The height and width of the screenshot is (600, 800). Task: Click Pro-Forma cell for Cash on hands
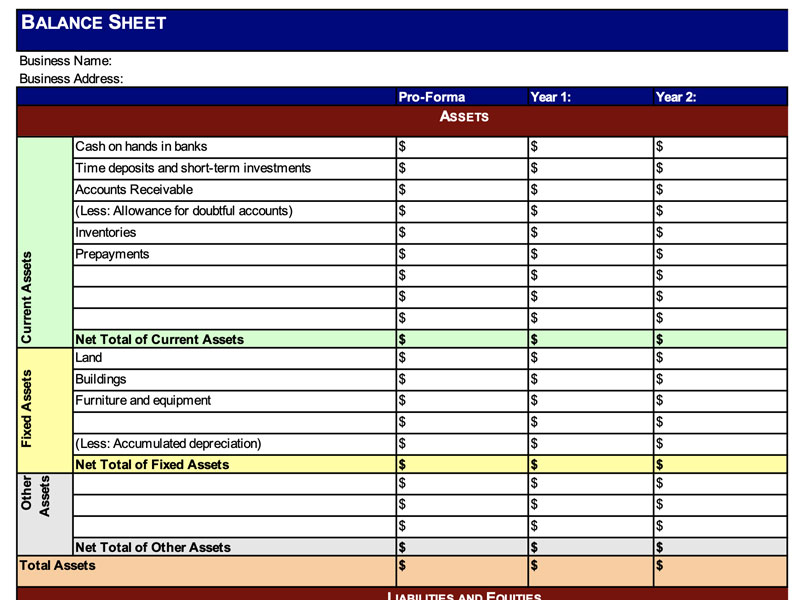[462, 147]
